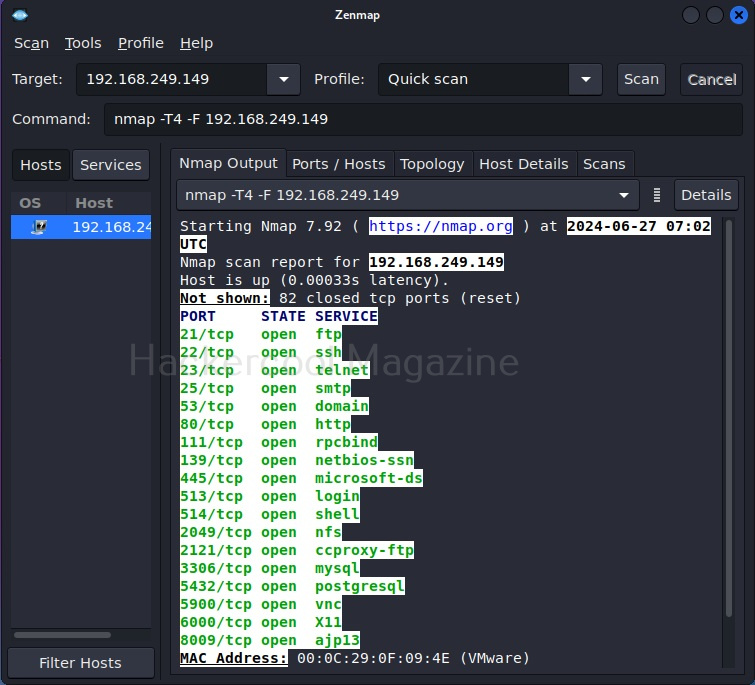
Task: Click the Target address field
Action: coord(172,79)
